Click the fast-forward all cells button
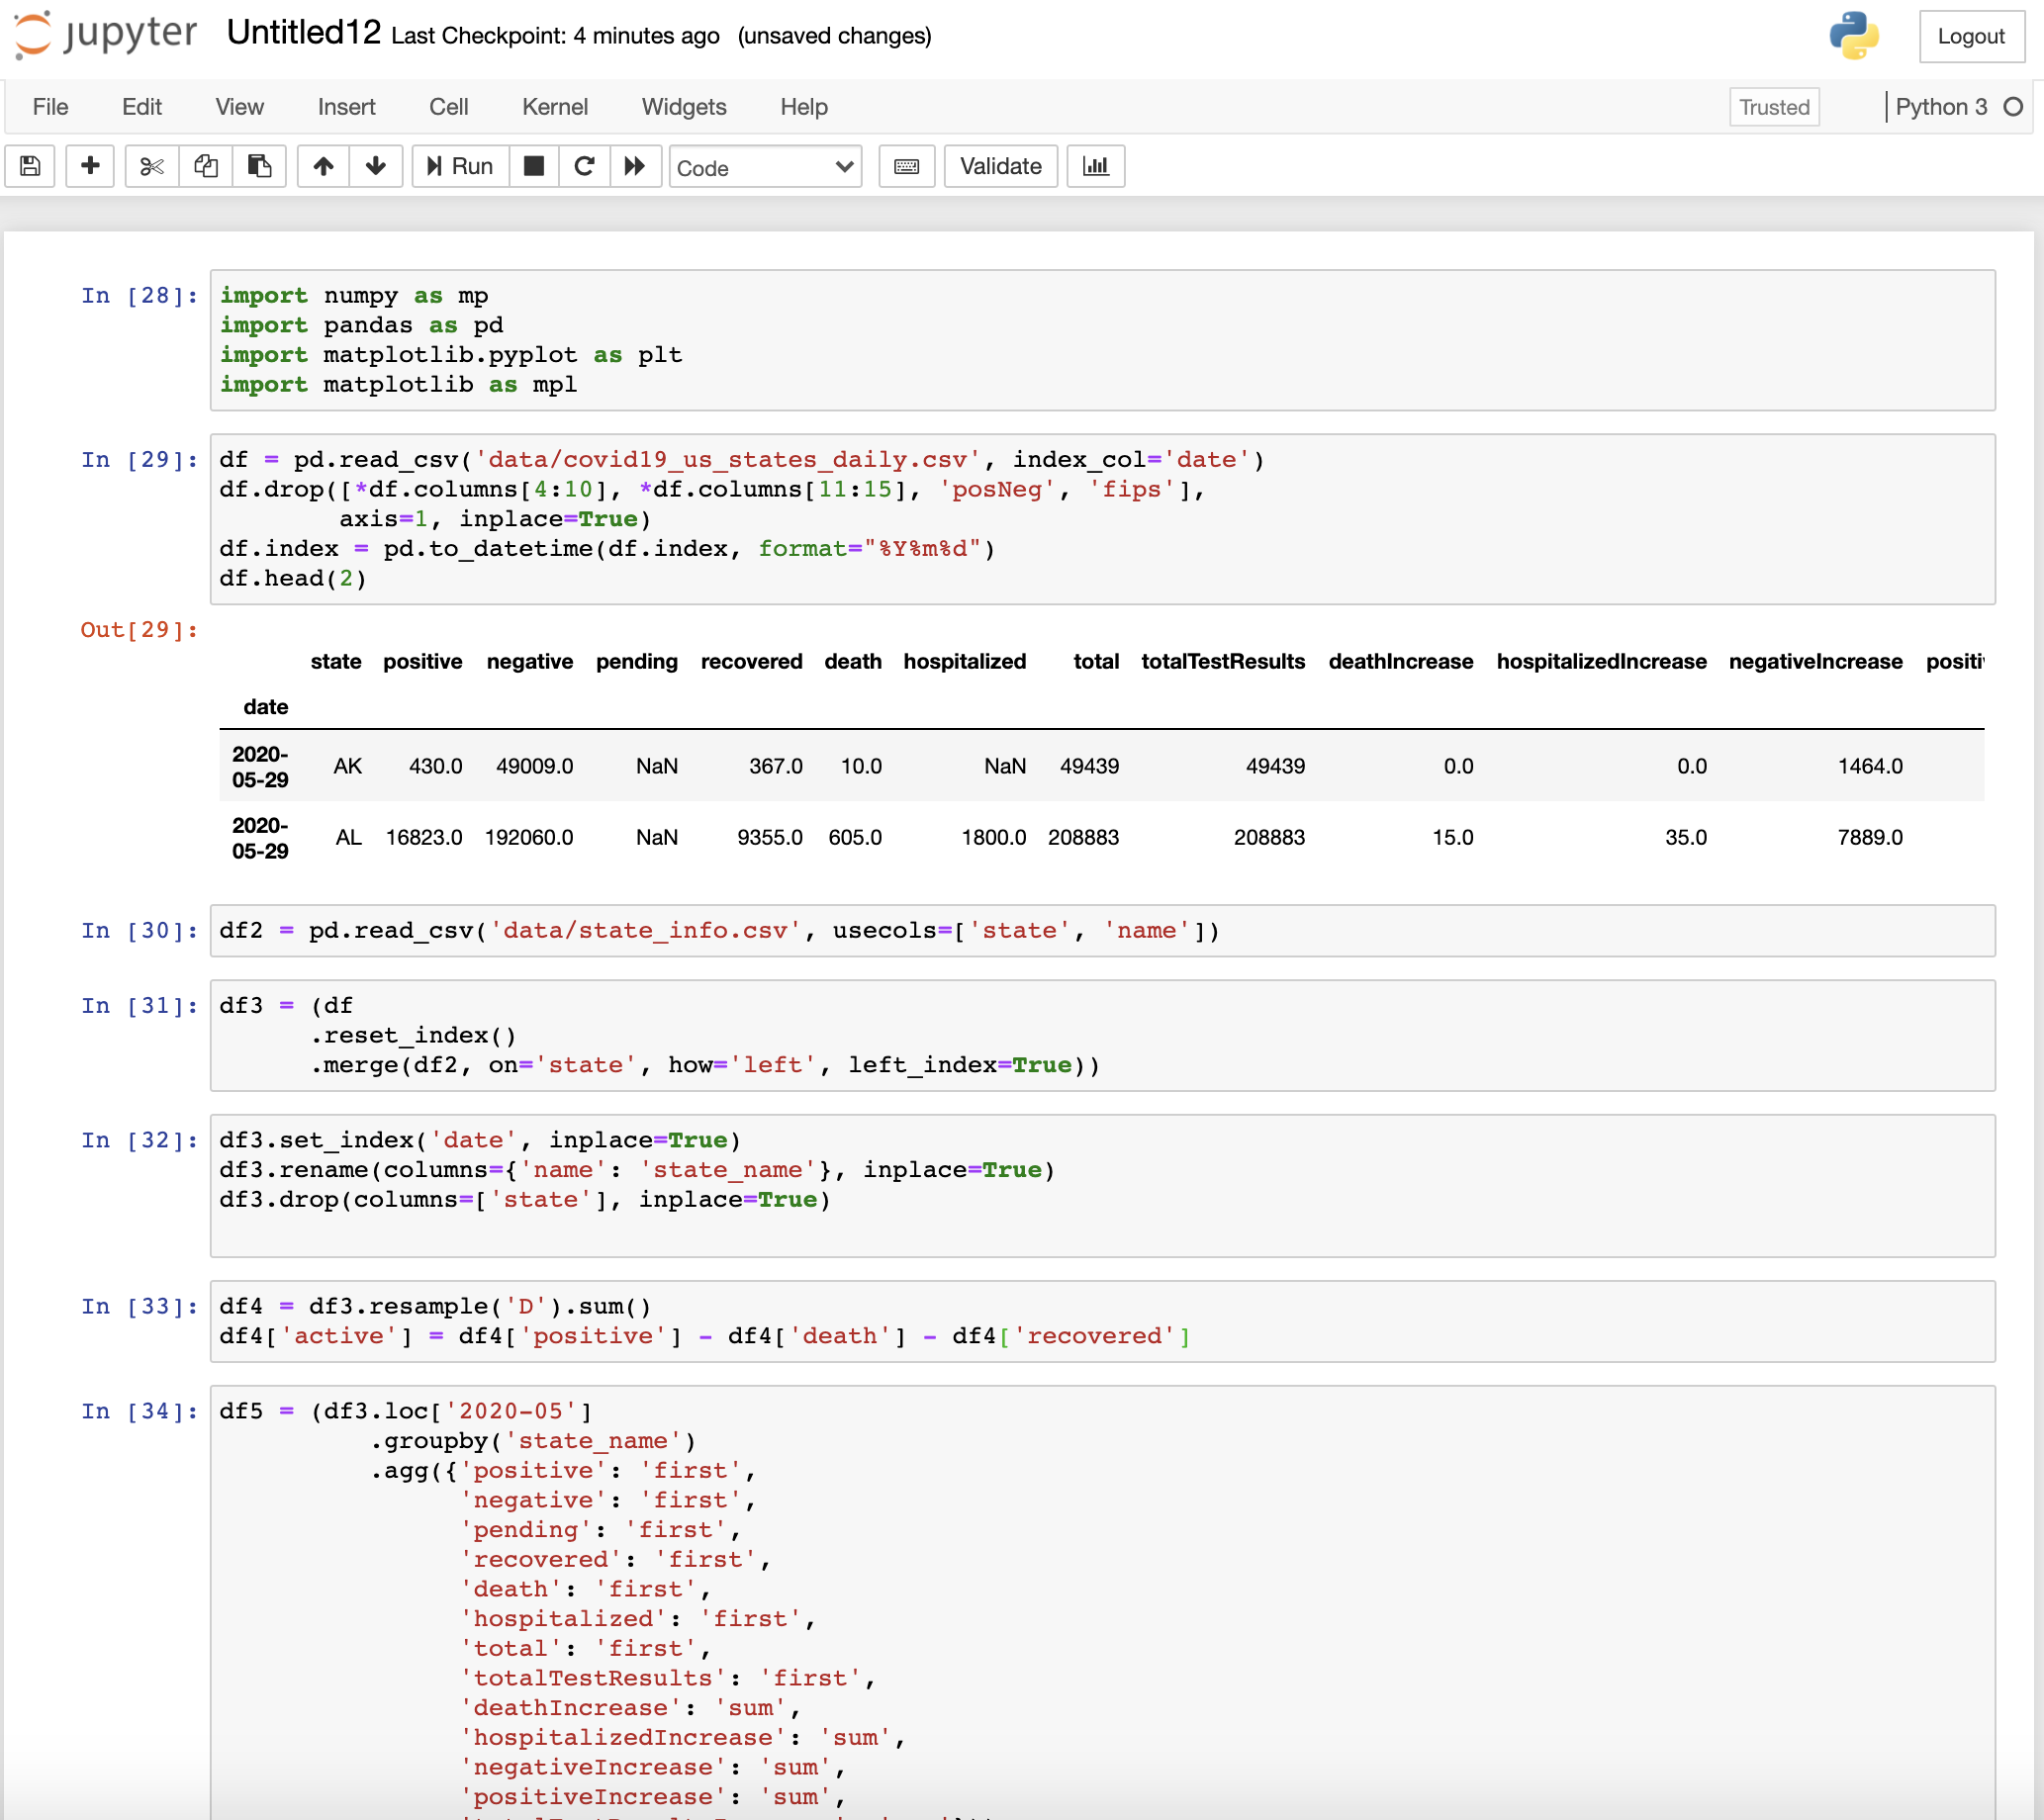The image size is (2044, 1820). tap(638, 165)
